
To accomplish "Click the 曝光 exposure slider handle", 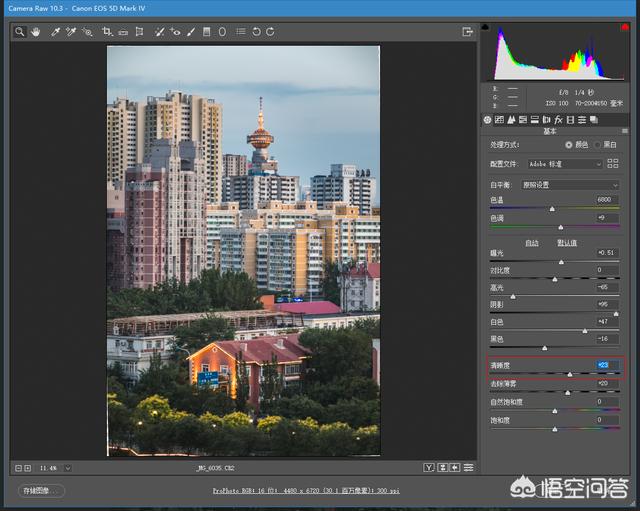I will 561,262.
